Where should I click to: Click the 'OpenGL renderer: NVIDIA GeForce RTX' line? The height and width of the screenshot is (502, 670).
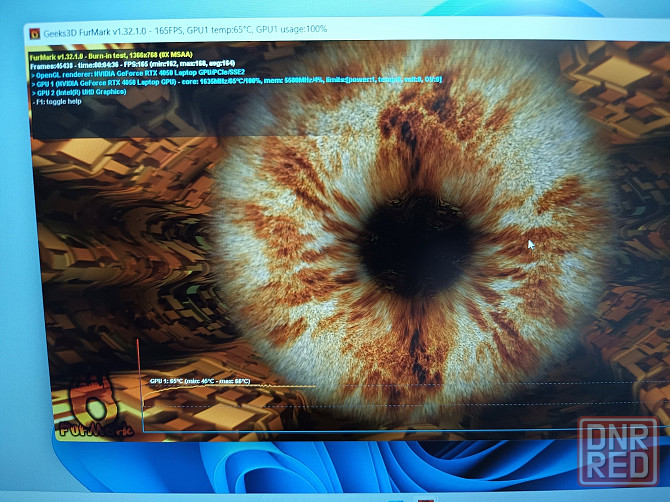pyautogui.click(x=138, y=73)
